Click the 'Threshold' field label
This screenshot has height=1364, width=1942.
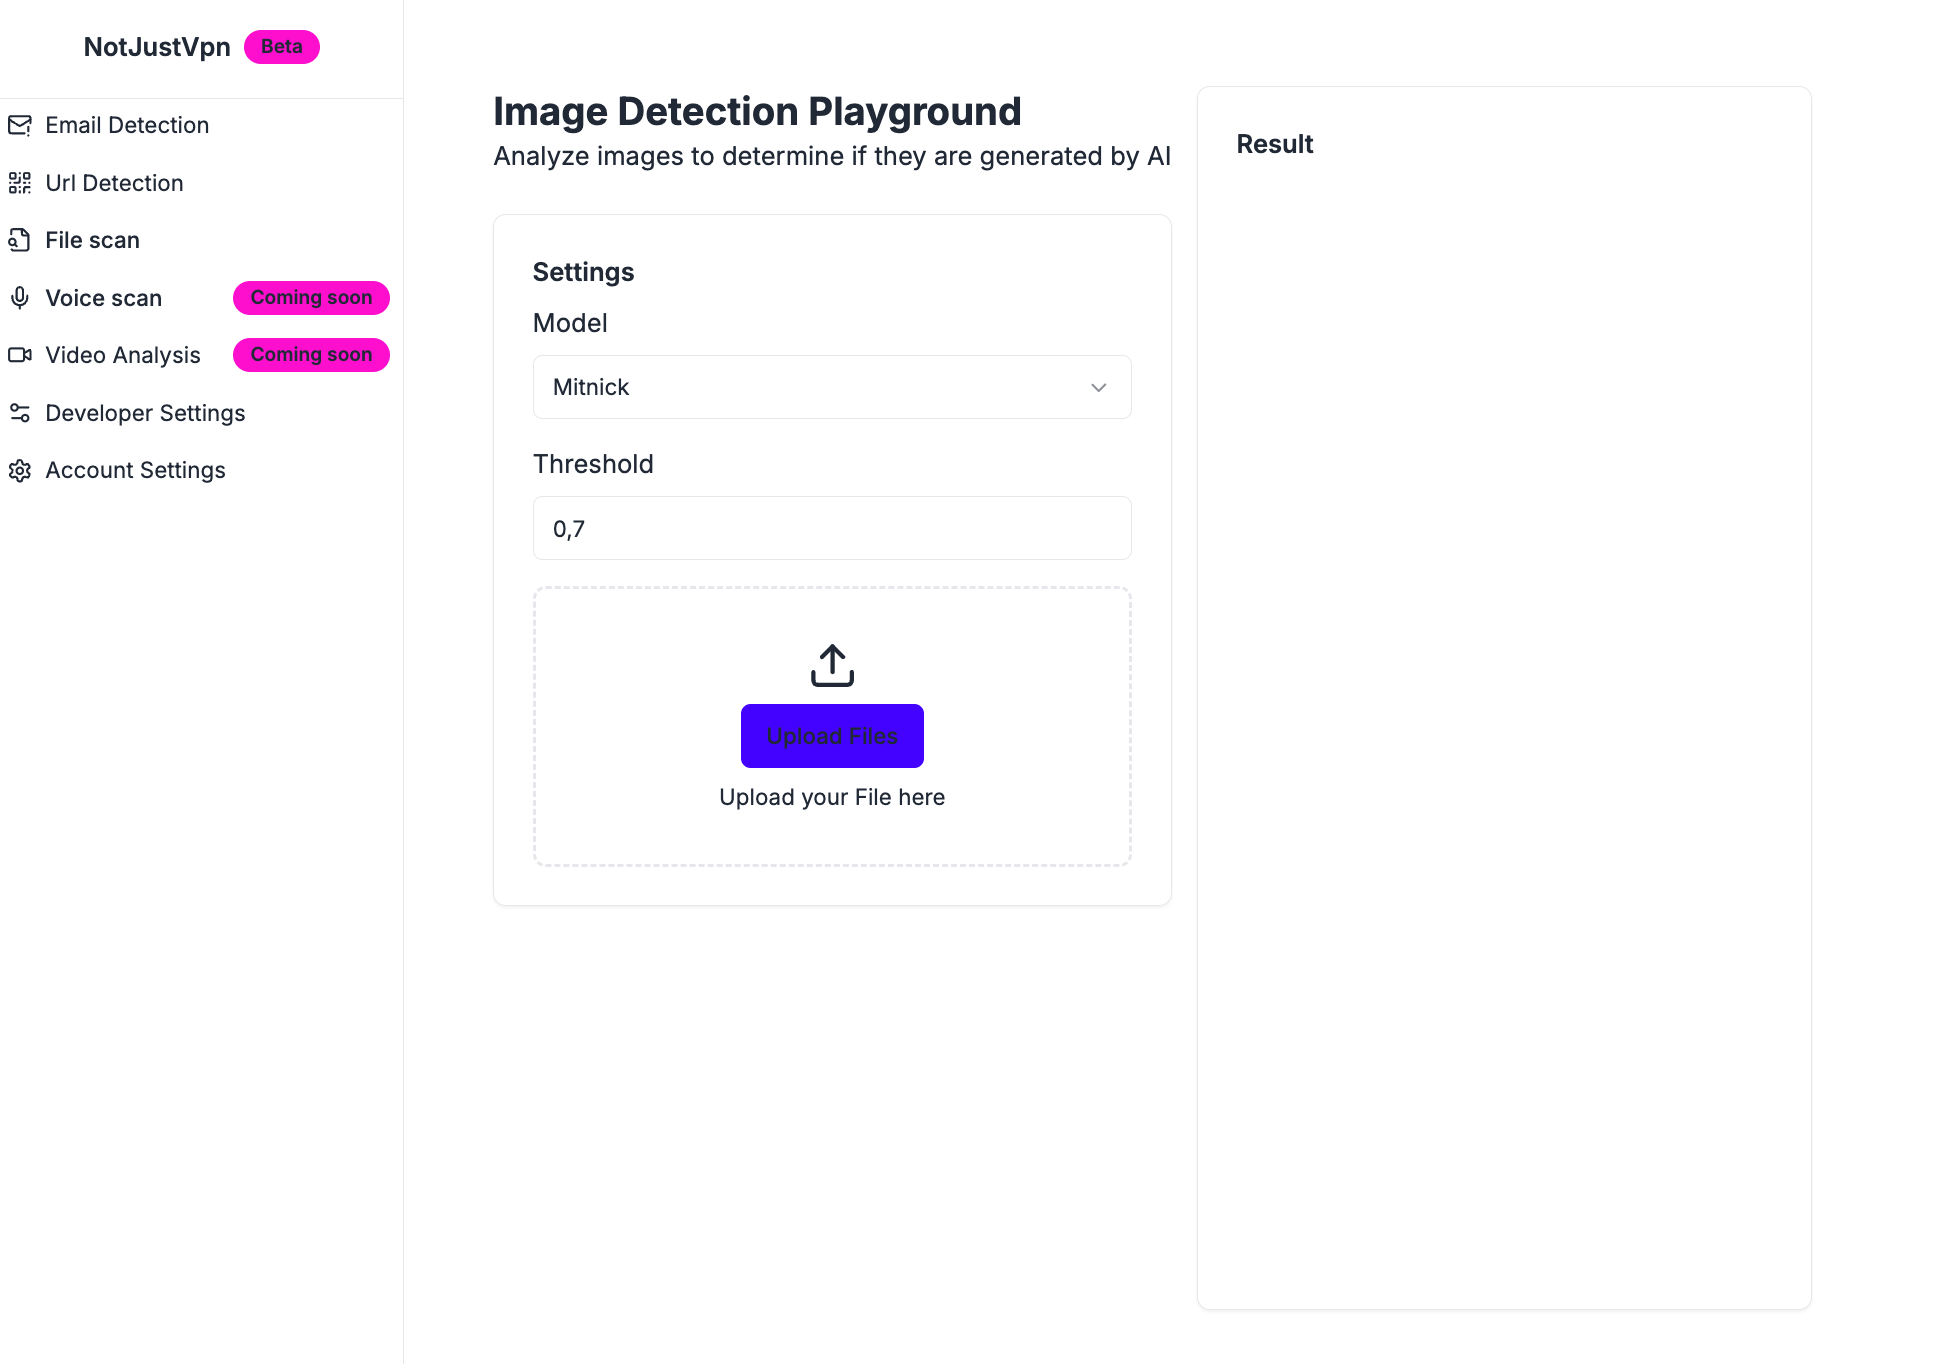(x=593, y=464)
